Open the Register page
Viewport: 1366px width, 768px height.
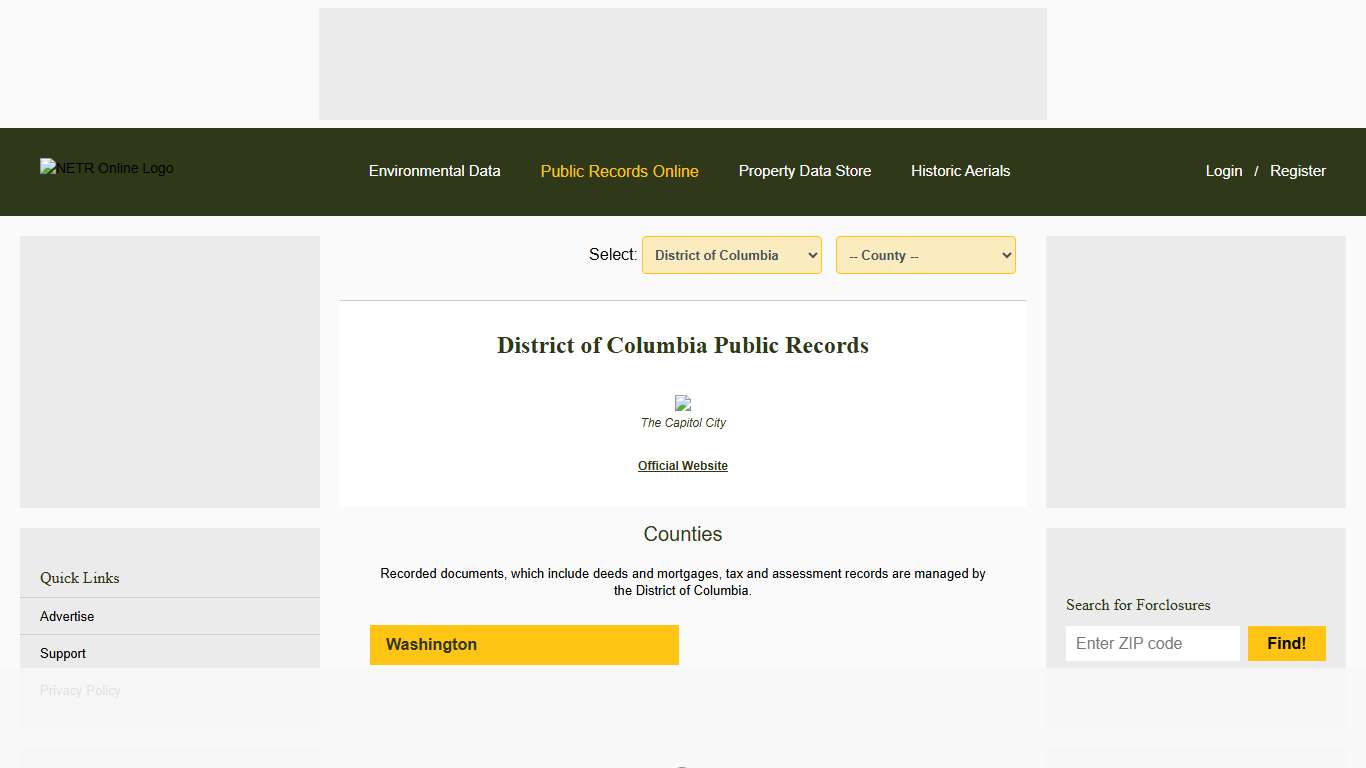[1297, 171]
